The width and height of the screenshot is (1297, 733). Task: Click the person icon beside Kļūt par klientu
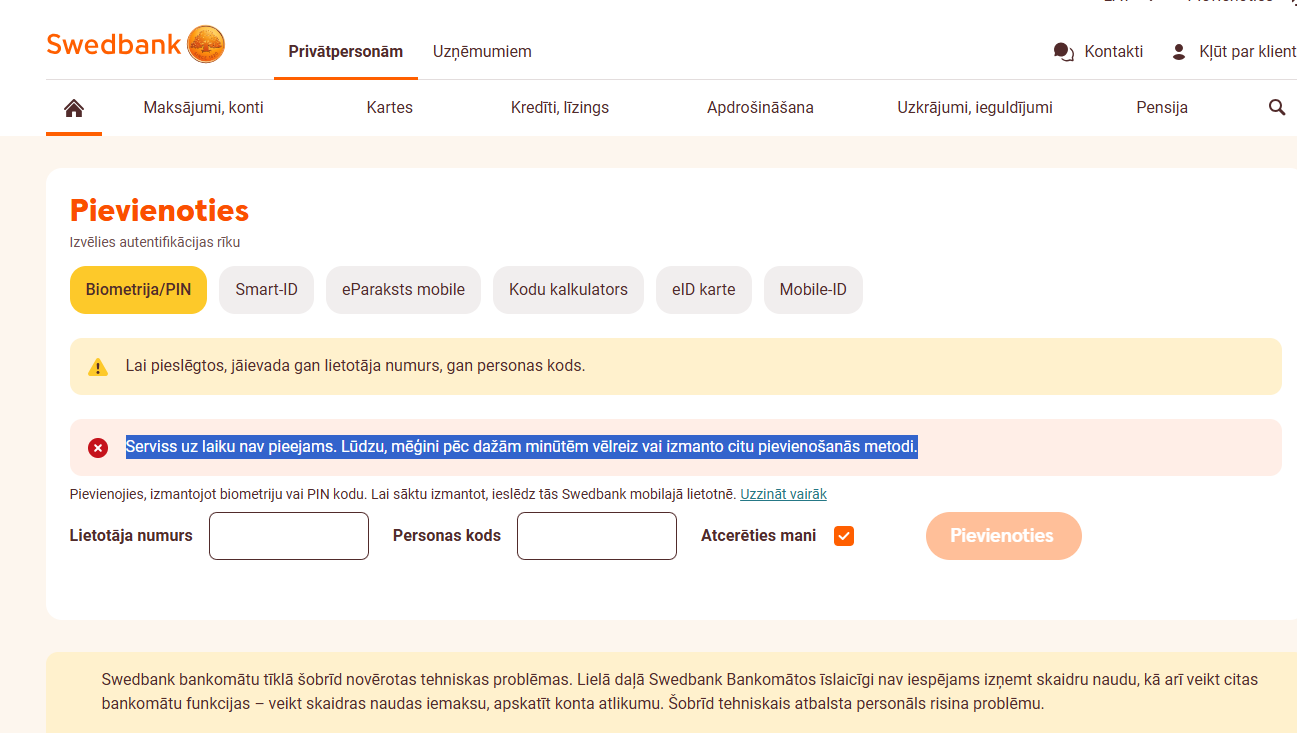[x=1179, y=52]
